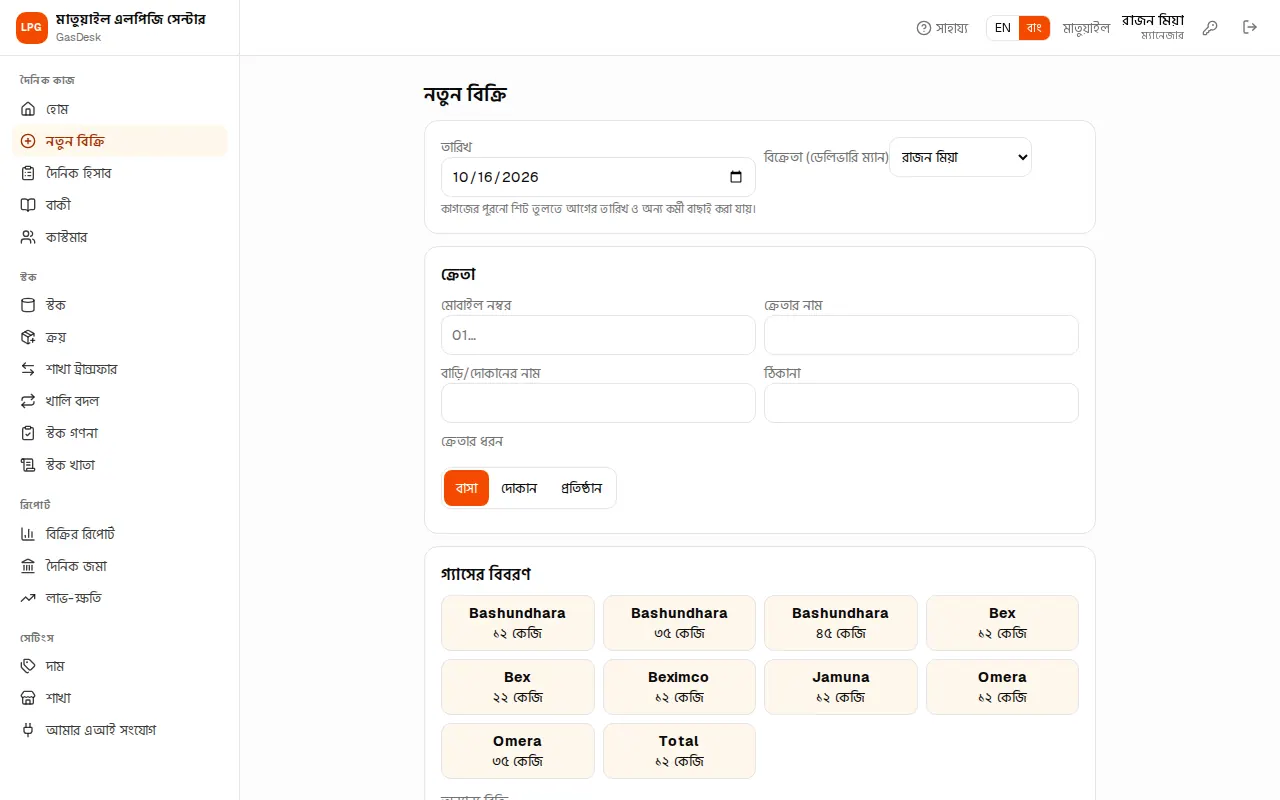Click the দাম tag icon in settings
1280x800 pixels.
click(x=28, y=666)
